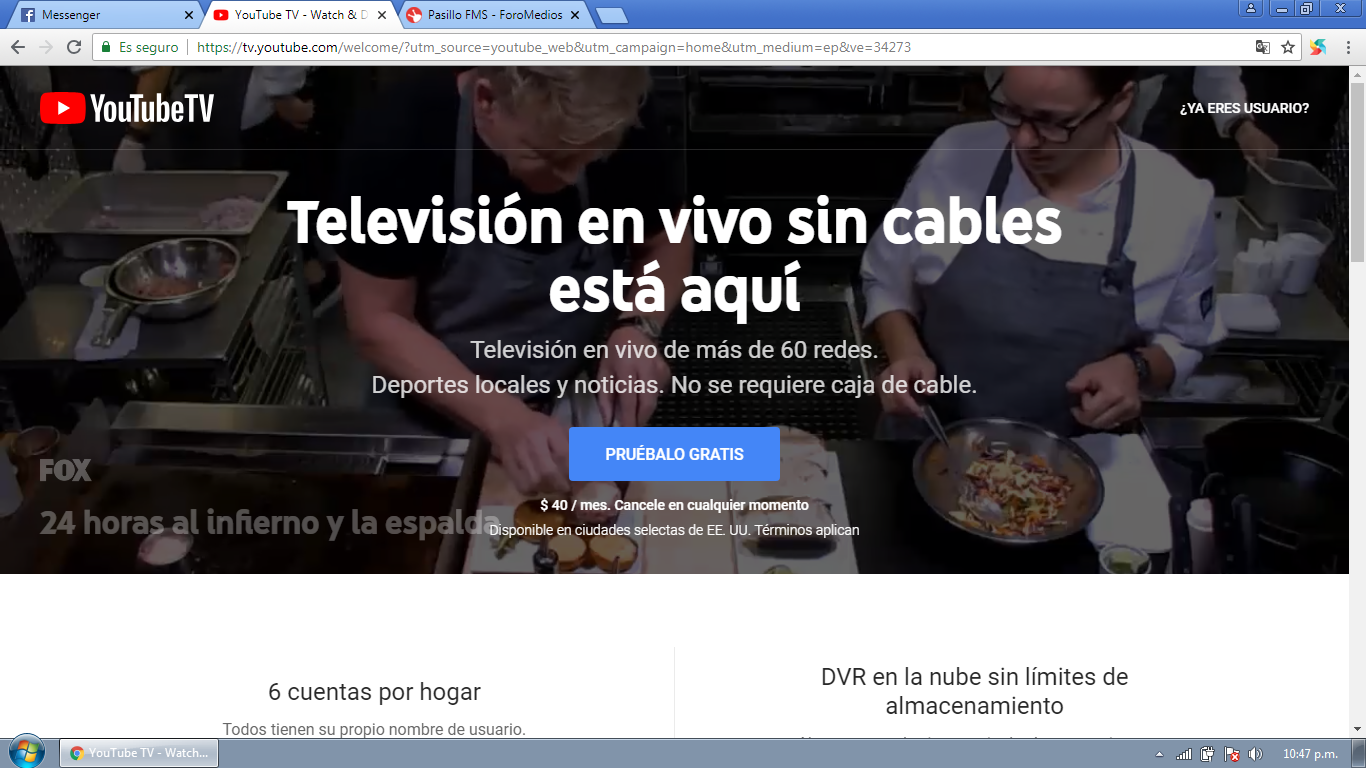Screen dimensions: 1366x768
Task: Click the taskbar clock showing 10:47 p.m.
Action: click(x=1310, y=754)
